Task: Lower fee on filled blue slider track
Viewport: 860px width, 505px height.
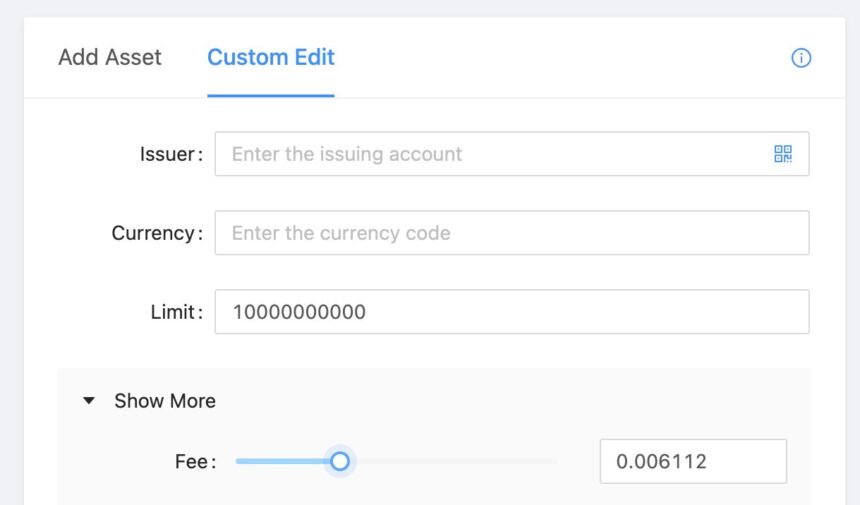Action: point(282,461)
